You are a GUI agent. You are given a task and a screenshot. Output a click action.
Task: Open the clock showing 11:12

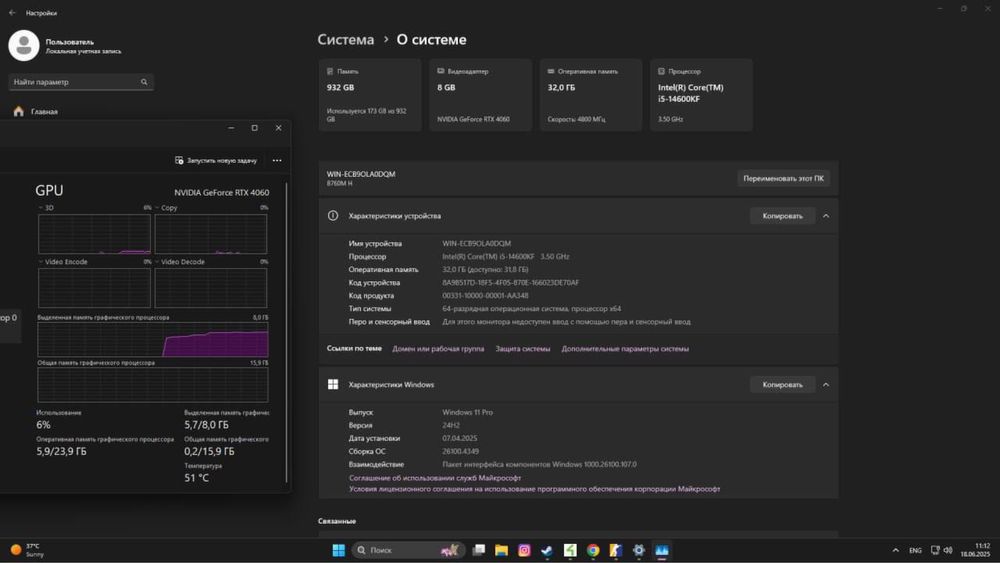[976, 550]
